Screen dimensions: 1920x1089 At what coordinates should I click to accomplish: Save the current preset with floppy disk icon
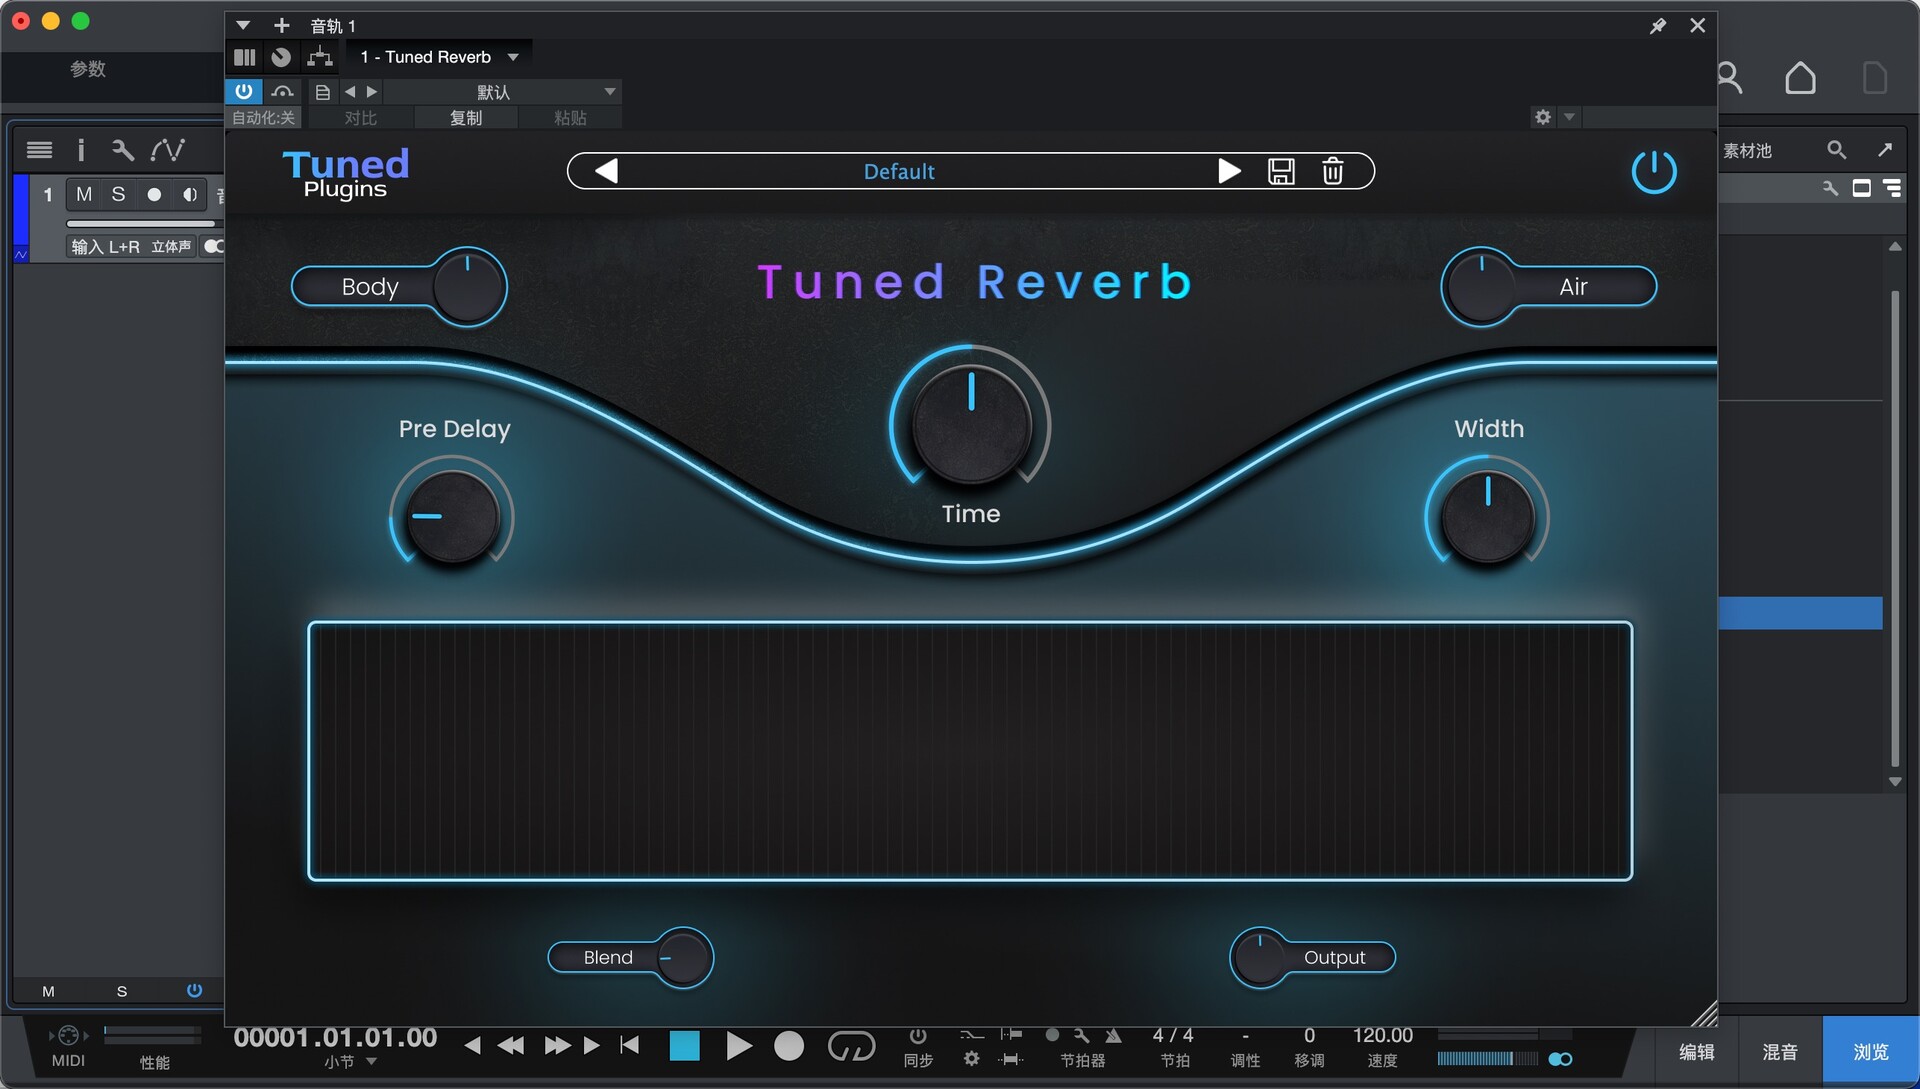pyautogui.click(x=1281, y=172)
